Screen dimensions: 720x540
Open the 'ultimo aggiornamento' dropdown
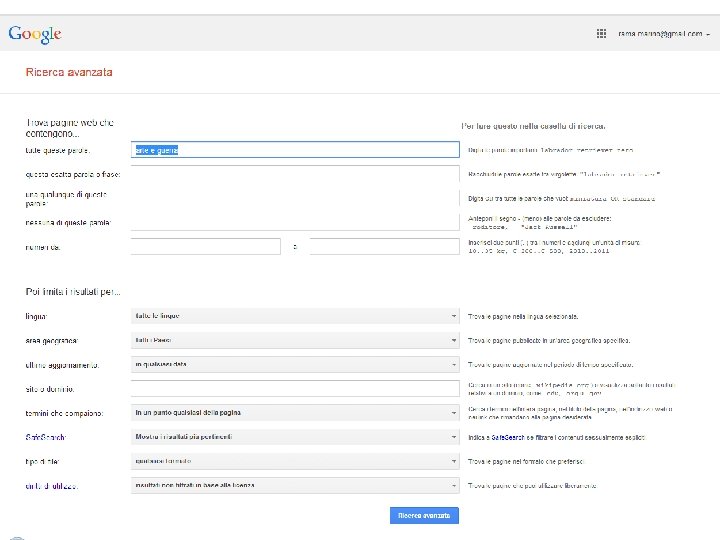295,364
